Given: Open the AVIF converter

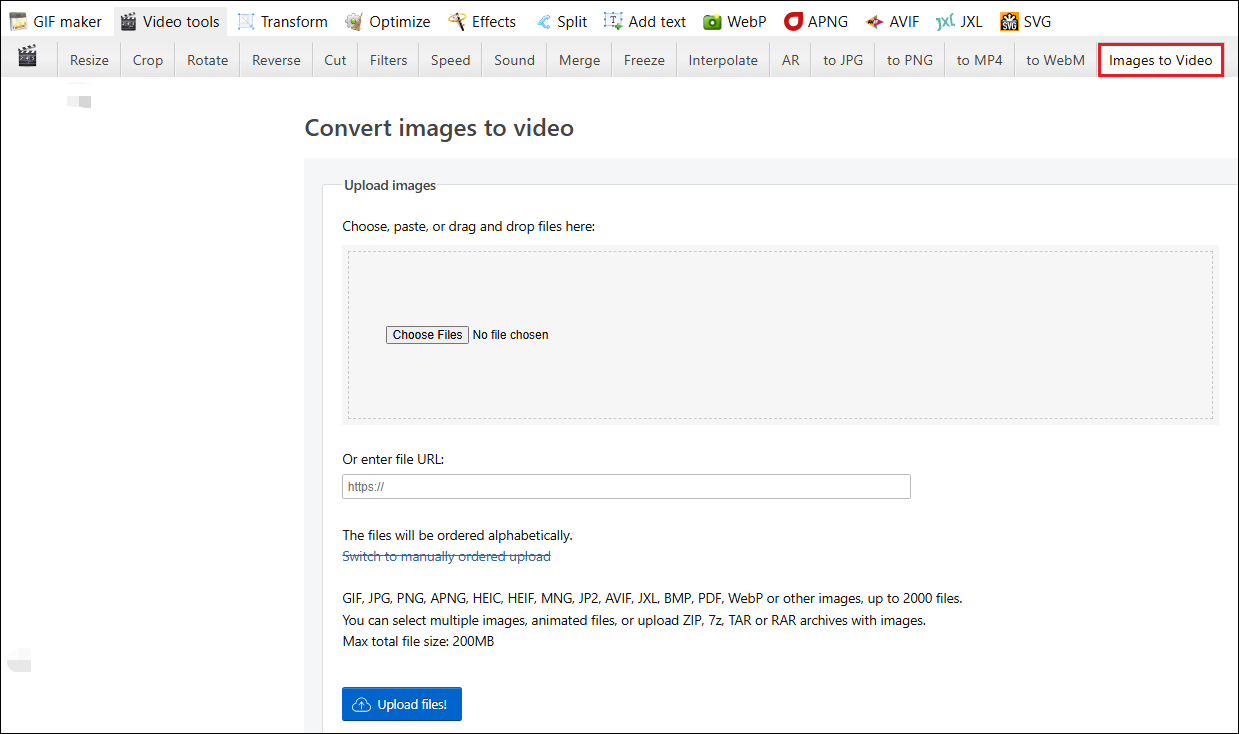Looking at the screenshot, I should point(892,20).
